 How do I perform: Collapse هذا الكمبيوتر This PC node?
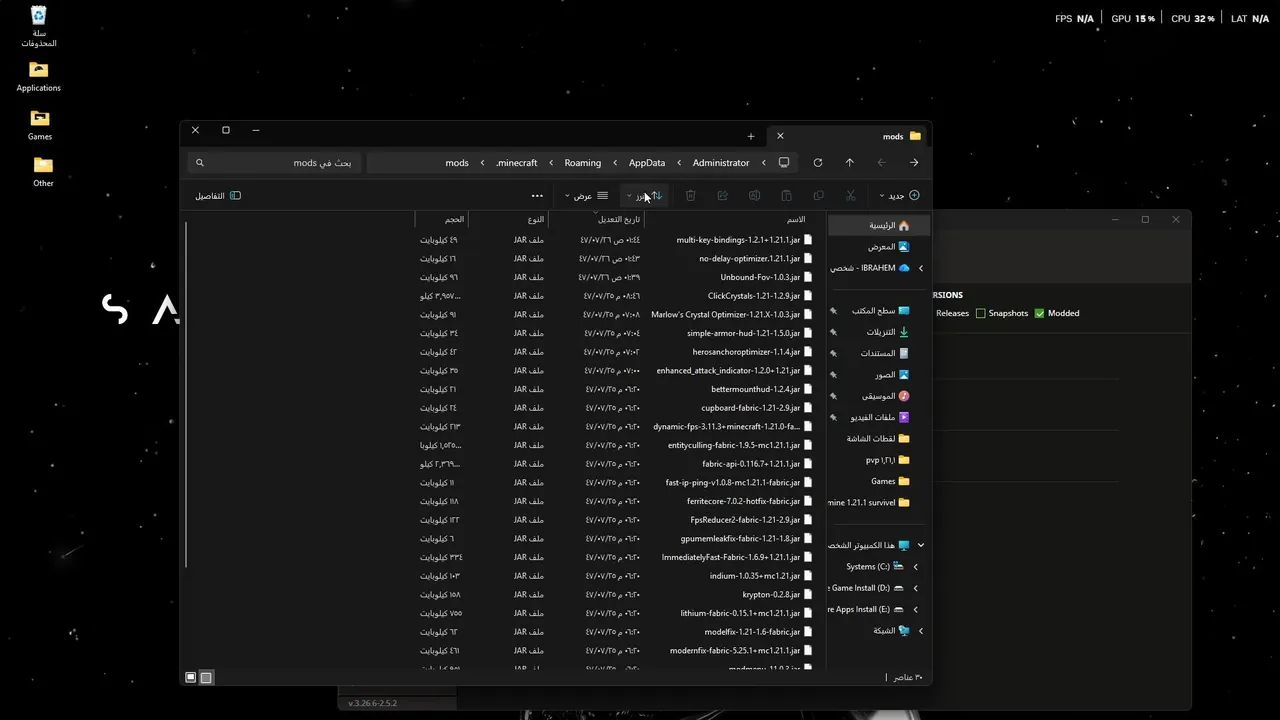point(921,545)
